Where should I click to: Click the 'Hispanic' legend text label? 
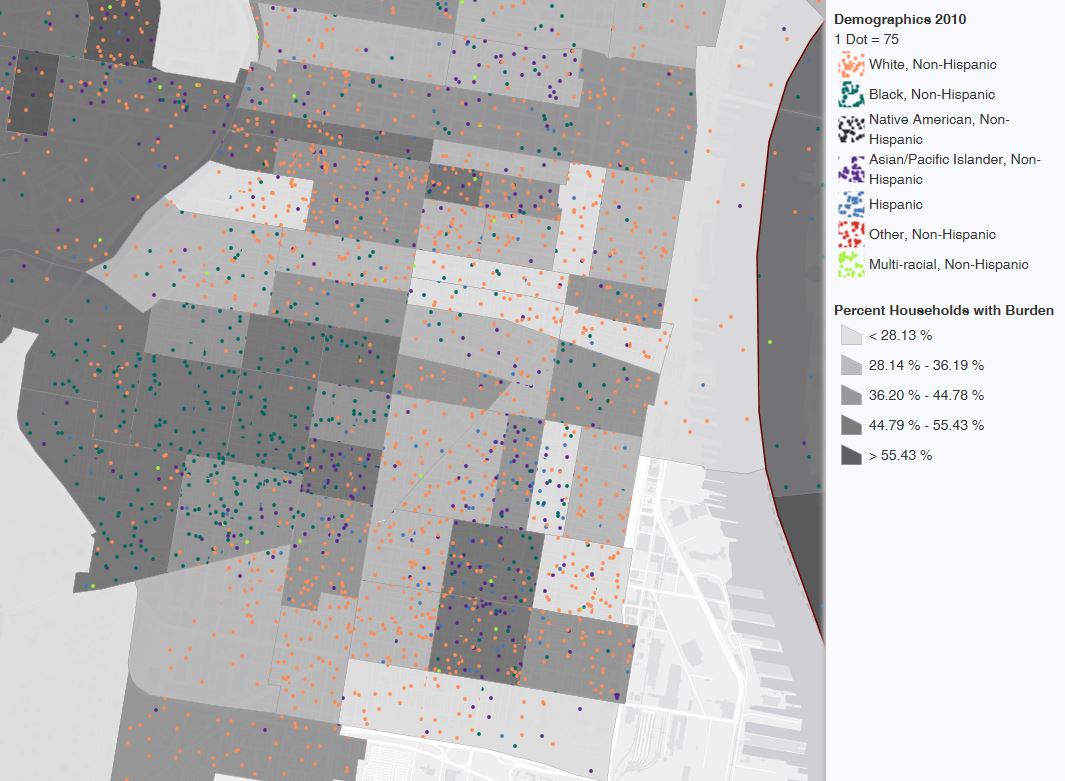click(896, 205)
